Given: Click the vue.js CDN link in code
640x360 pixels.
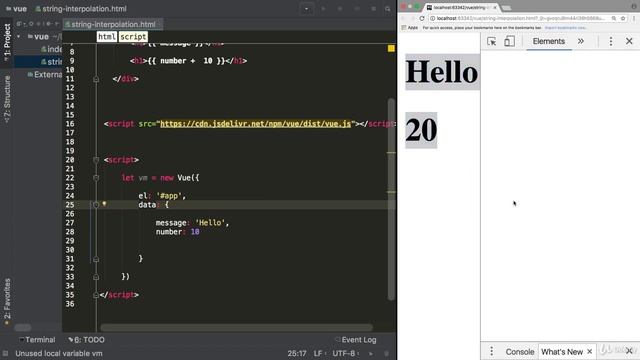Looking at the screenshot, I should (x=256, y=124).
